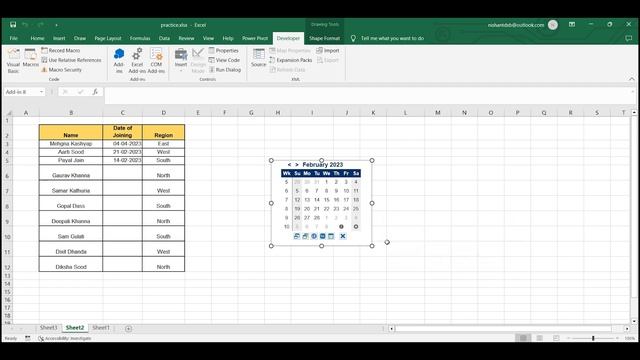Select February 14 in the calendar
This screenshot has width=640, height=360.
coord(317,200)
